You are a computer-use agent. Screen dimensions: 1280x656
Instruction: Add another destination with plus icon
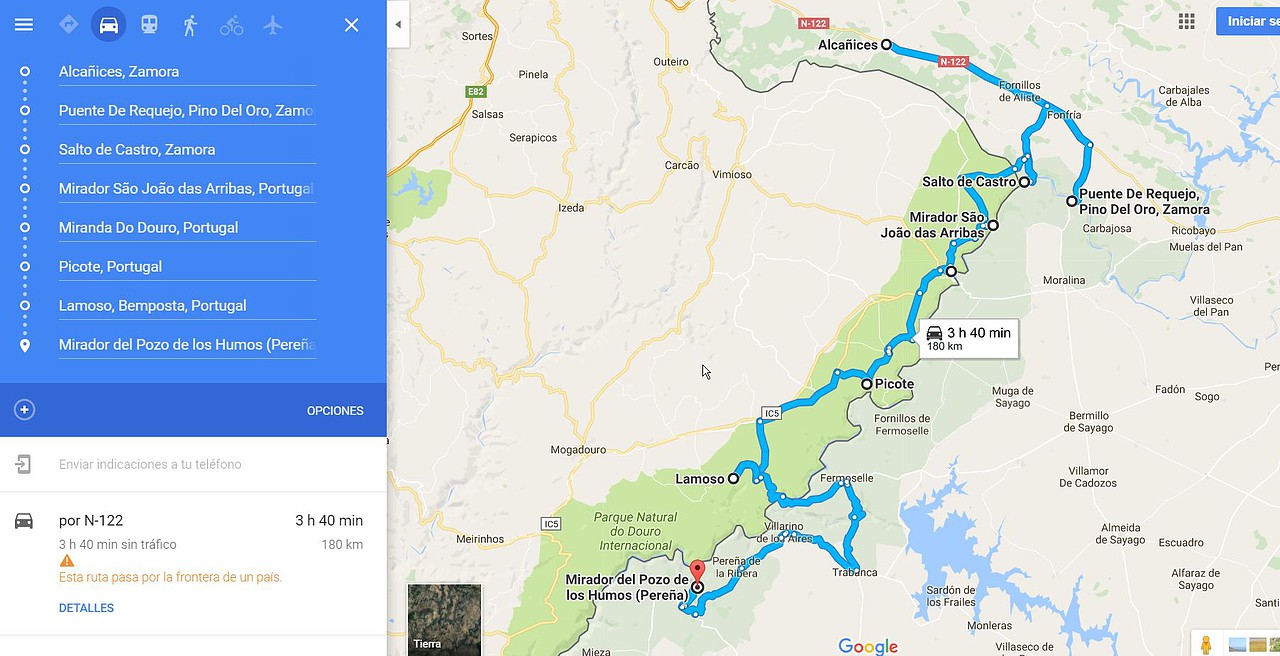coord(25,410)
